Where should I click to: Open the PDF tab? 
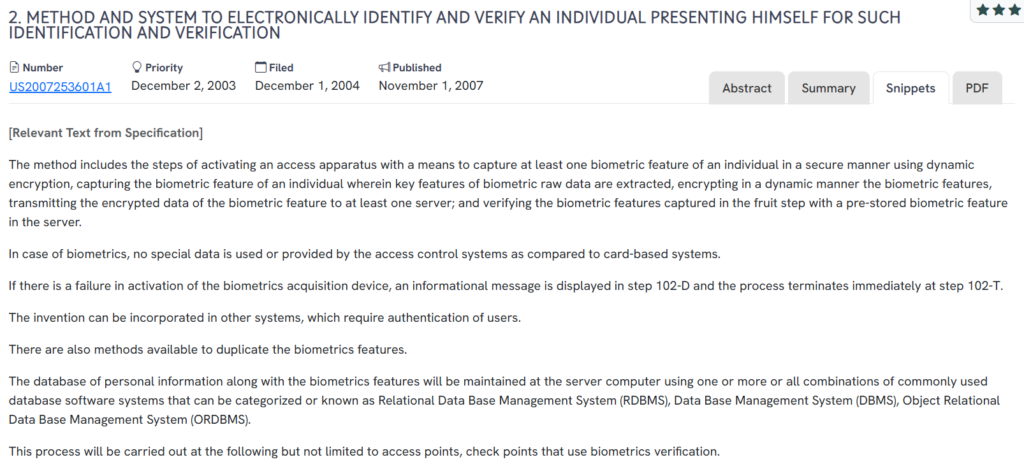pyautogui.click(x=976, y=88)
